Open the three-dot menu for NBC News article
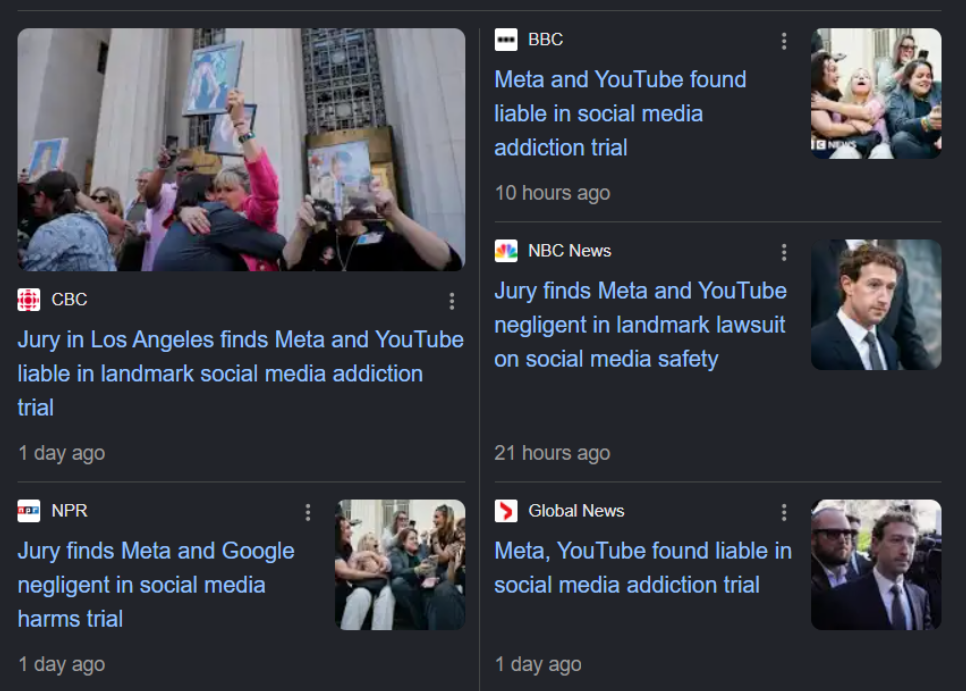 click(784, 253)
